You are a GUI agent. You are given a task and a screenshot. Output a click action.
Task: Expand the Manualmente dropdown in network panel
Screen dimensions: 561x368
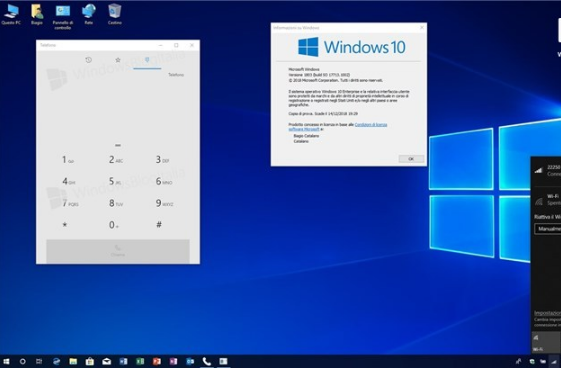[x=548, y=229]
